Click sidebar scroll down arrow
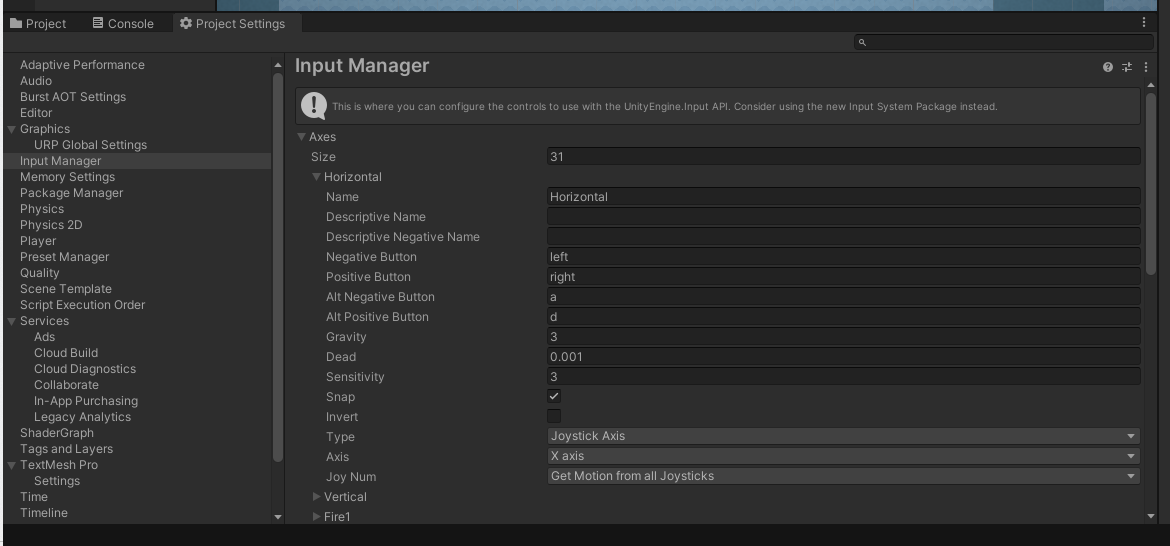 (x=278, y=517)
